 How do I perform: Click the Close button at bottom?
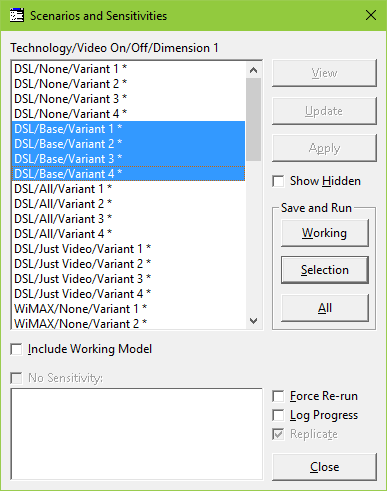click(325, 467)
